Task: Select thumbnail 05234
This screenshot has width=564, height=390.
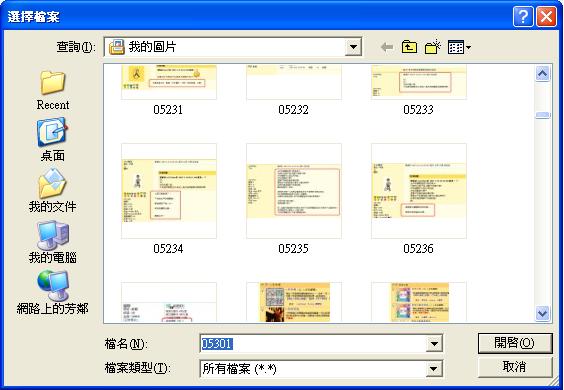Action: [169, 191]
